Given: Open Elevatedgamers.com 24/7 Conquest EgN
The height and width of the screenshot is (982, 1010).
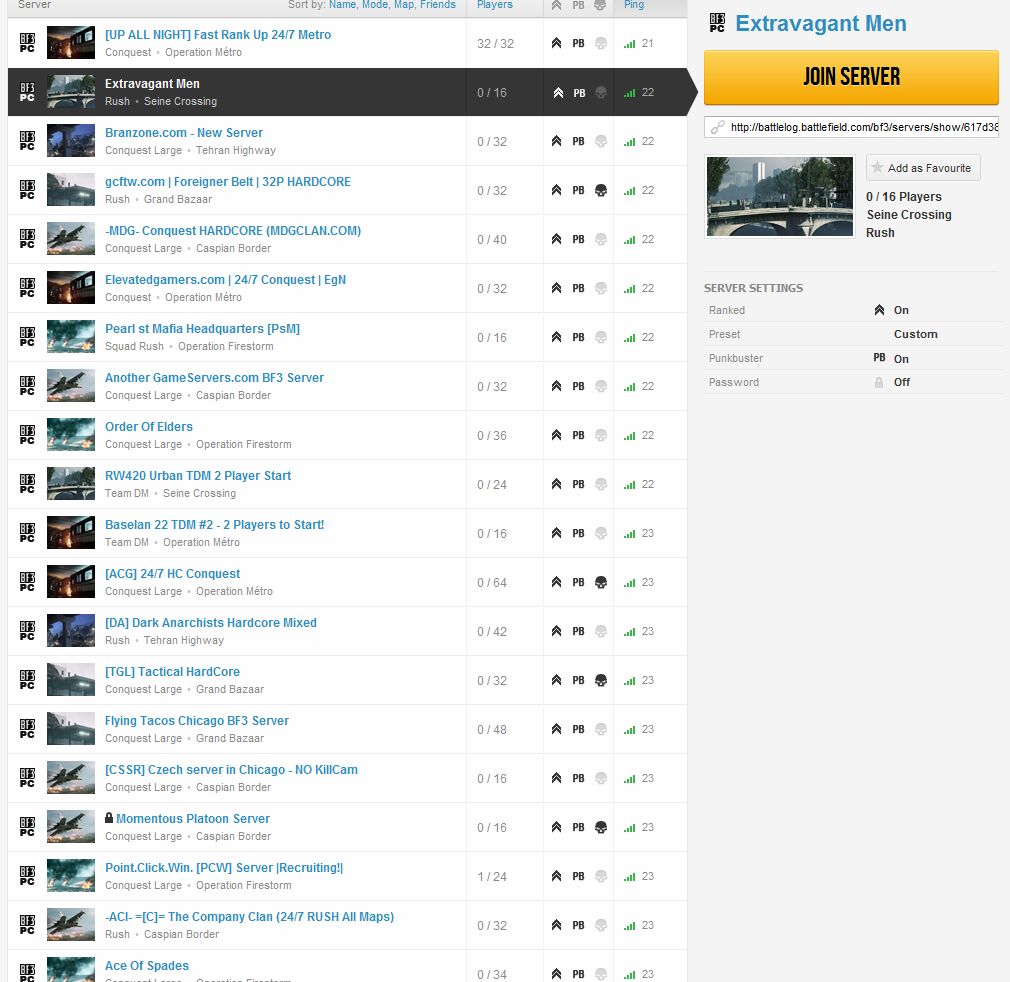Looking at the screenshot, I should [x=225, y=279].
